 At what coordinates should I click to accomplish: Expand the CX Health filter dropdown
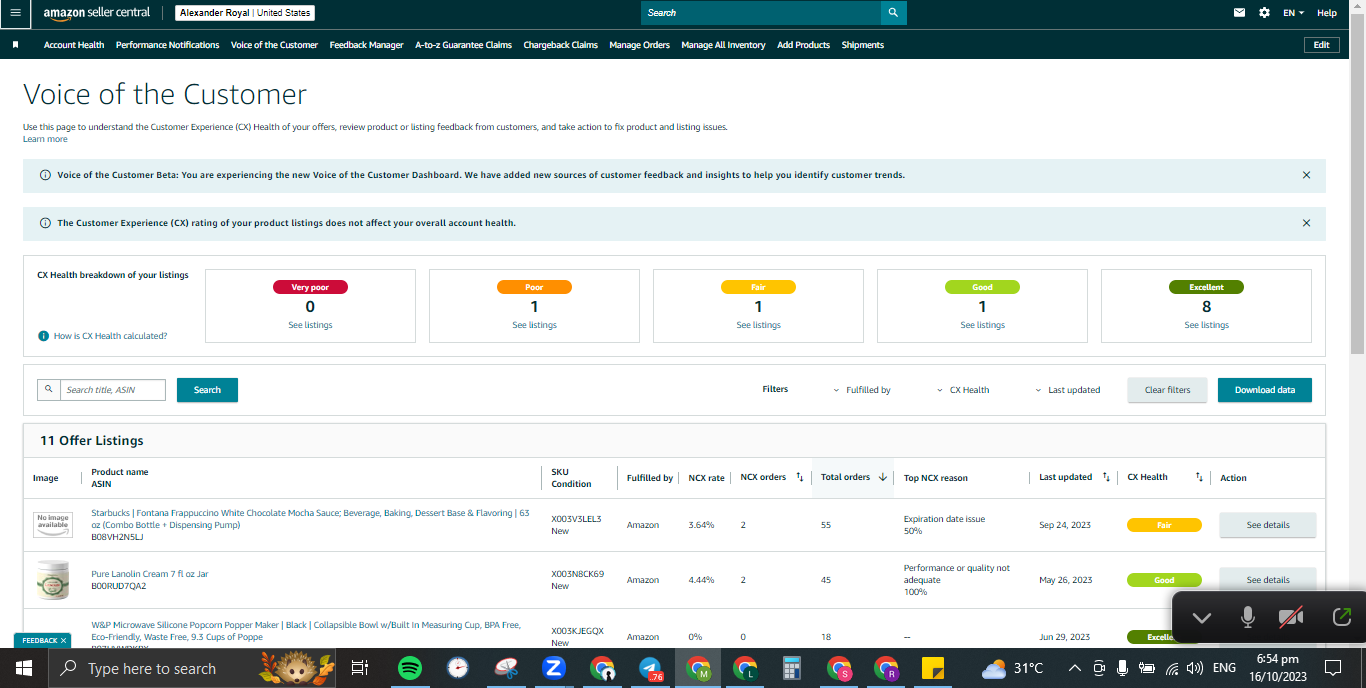(x=963, y=390)
